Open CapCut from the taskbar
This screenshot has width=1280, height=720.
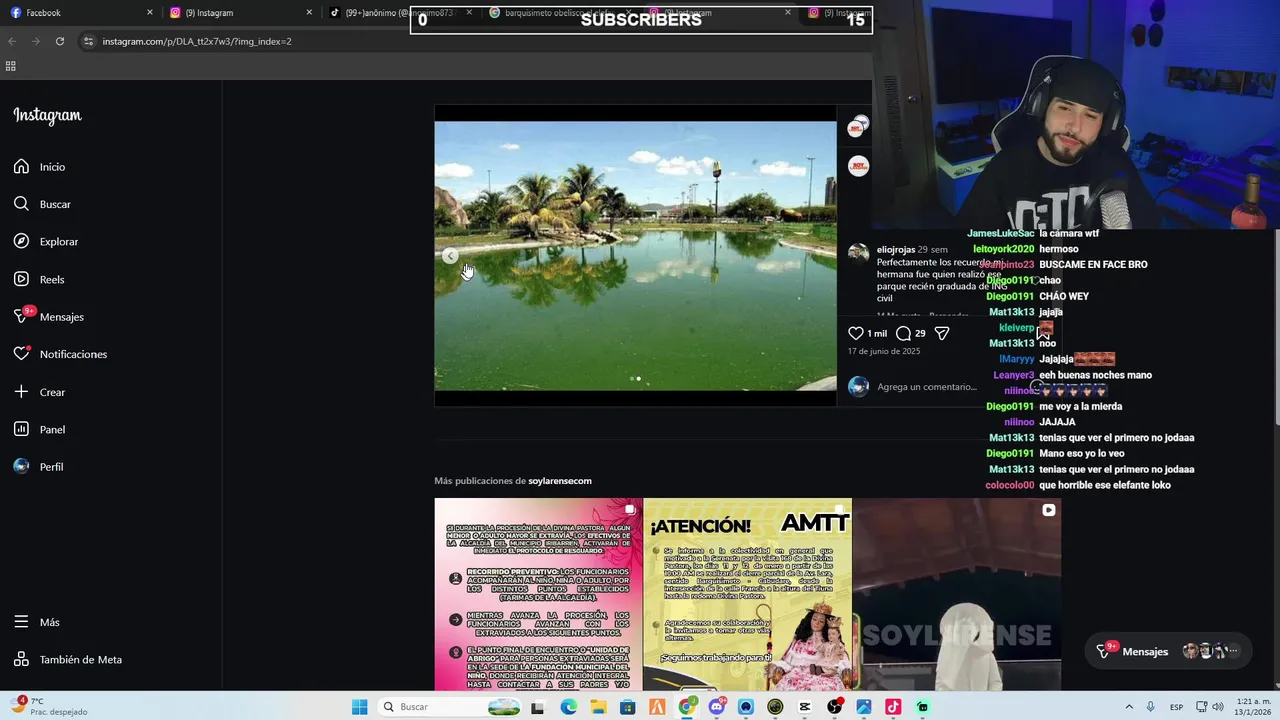pyautogui.click(x=805, y=707)
